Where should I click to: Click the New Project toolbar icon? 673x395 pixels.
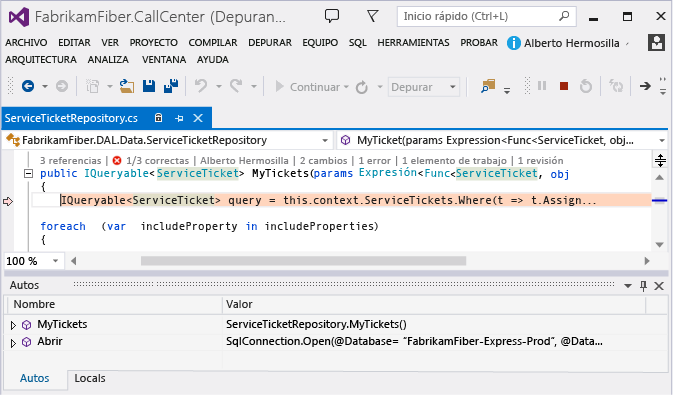tap(92, 86)
